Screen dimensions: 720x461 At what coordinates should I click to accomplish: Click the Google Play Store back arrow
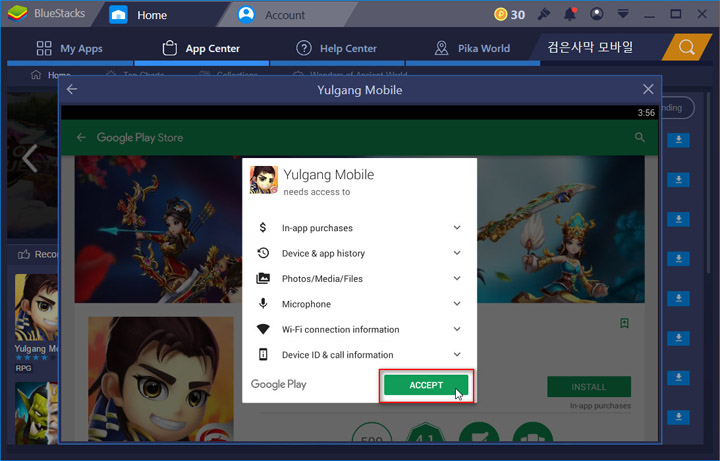(x=81, y=137)
